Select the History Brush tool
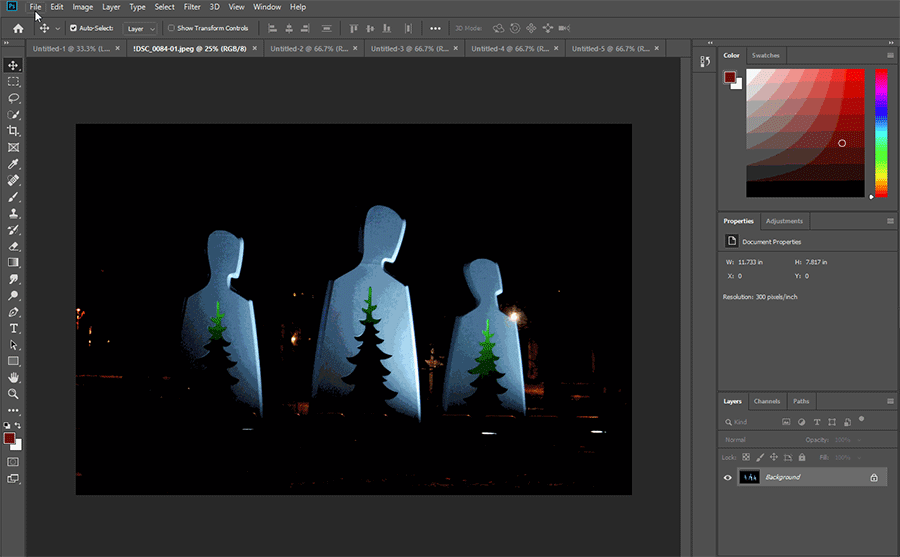Screen dimensions: 900x557 [13, 230]
